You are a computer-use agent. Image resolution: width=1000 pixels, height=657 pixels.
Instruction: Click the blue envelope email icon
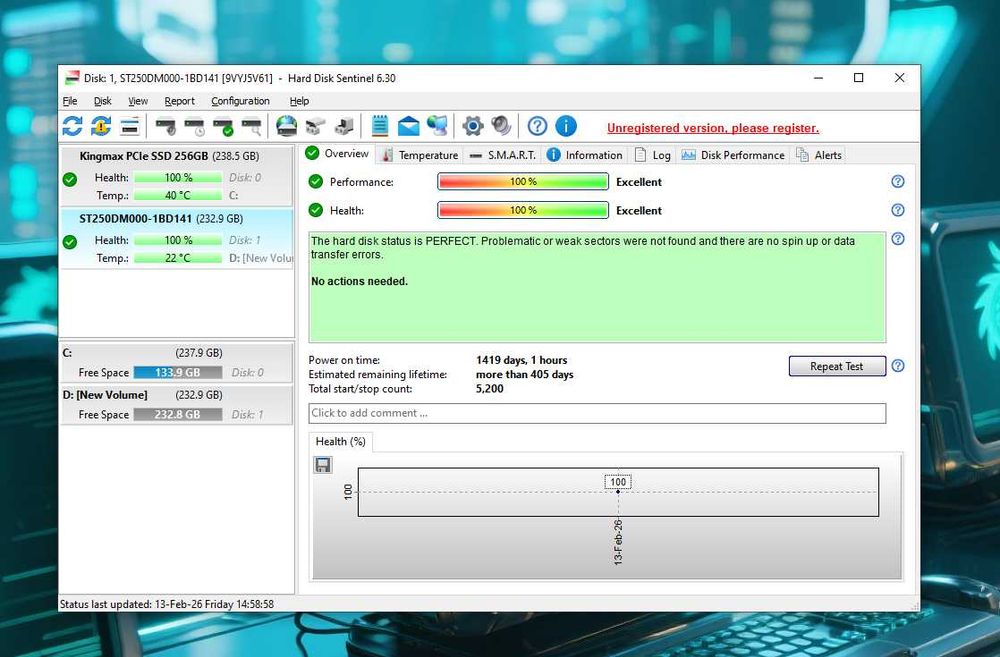[408, 126]
